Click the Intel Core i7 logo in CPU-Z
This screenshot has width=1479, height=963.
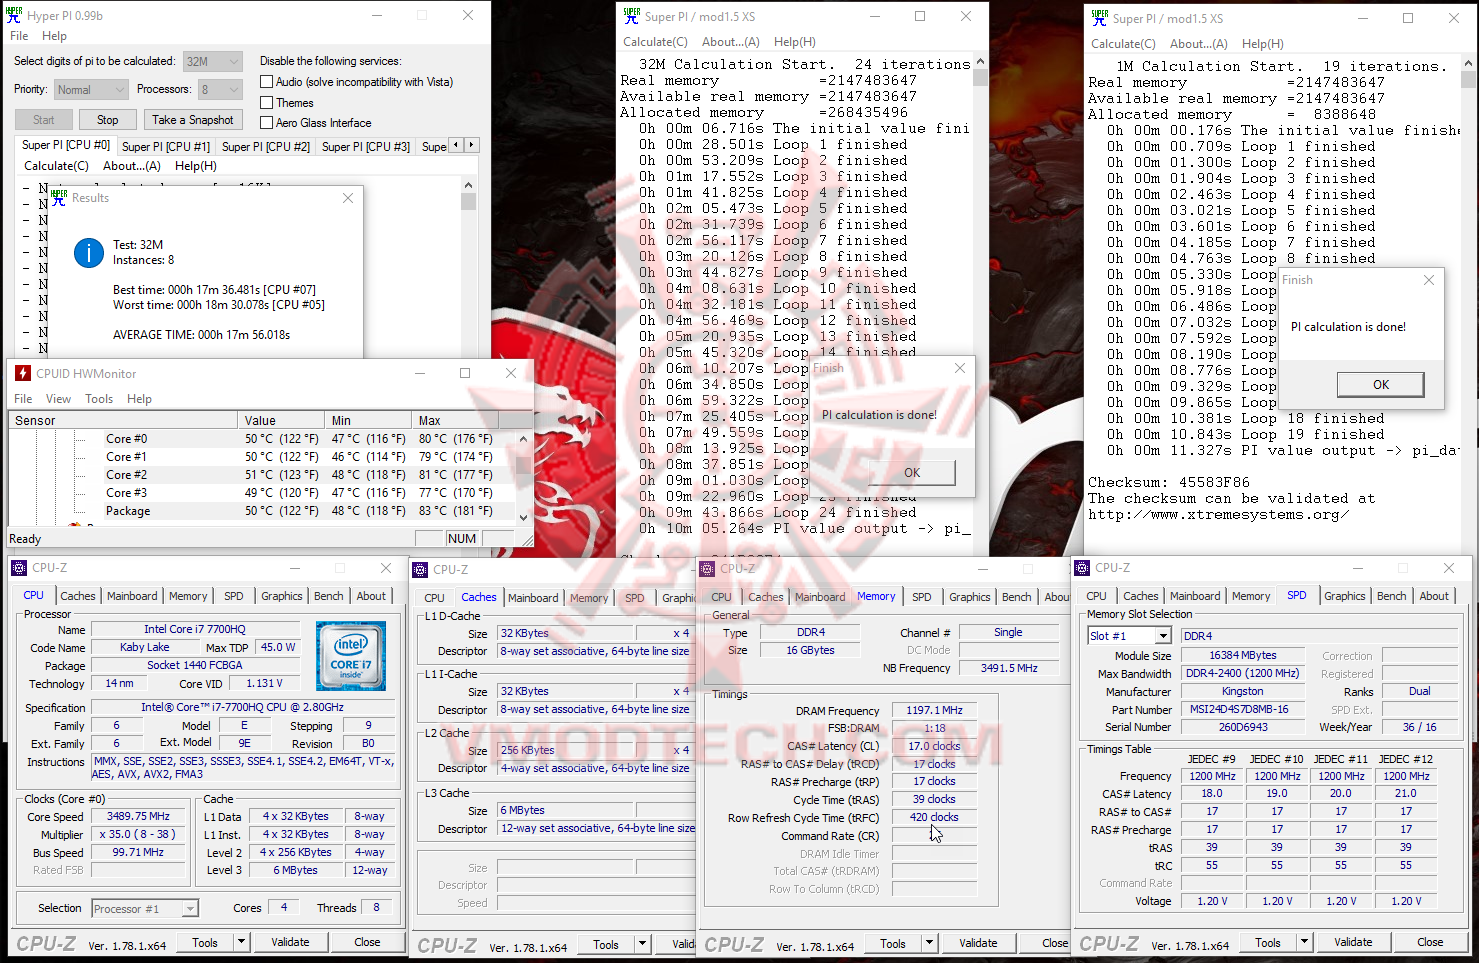351,656
